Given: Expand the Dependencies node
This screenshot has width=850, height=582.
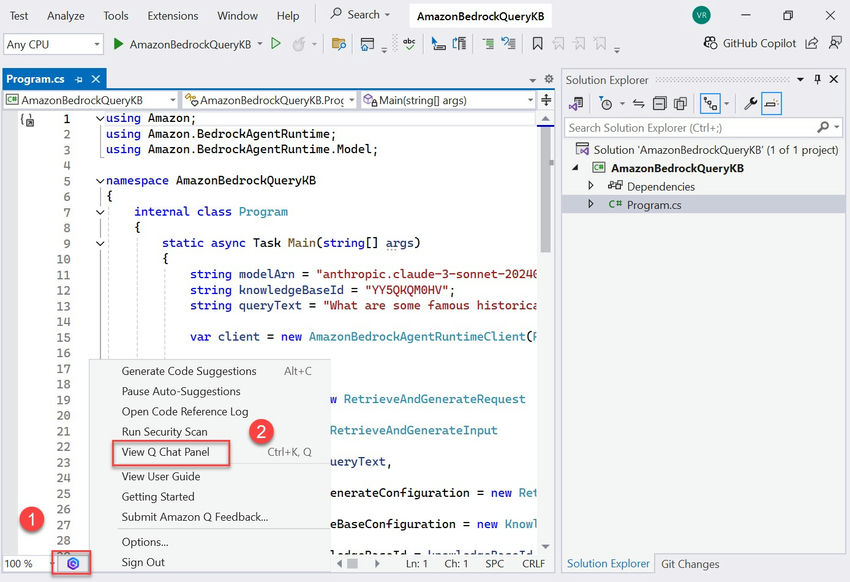Looking at the screenshot, I should coord(591,186).
